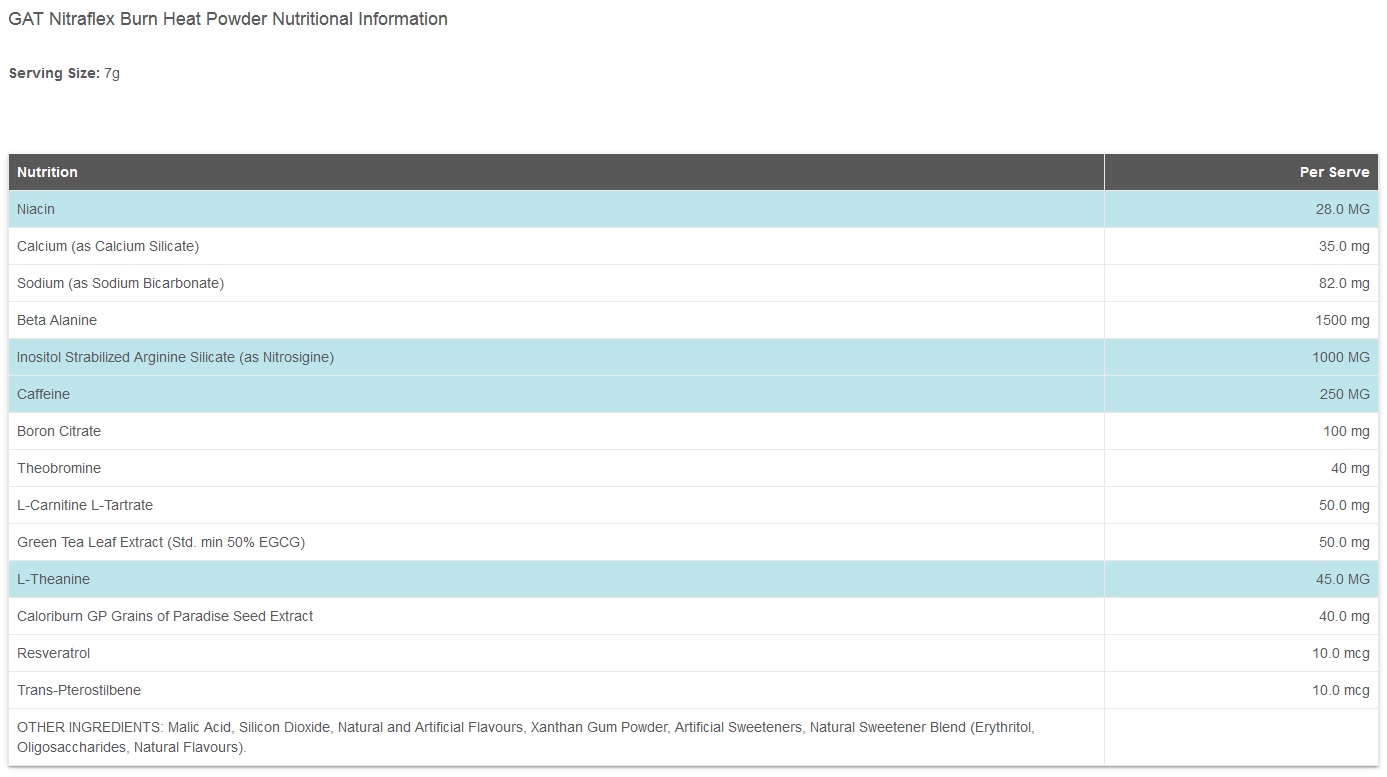Click the L-Carnitine L-Tartrate '50.0 mg' value
The image size is (1387, 777).
pyautogui.click(x=1344, y=505)
